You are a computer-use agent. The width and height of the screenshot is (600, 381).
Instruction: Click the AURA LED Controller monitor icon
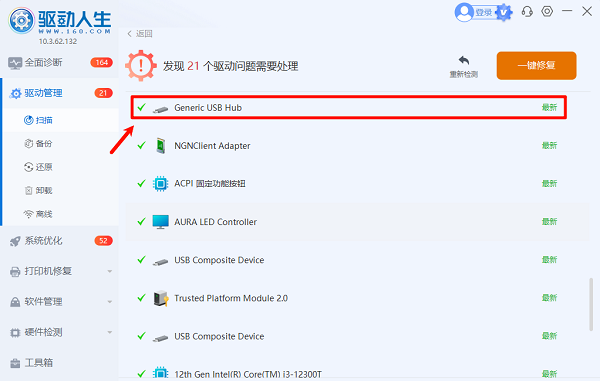pos(161,222)
